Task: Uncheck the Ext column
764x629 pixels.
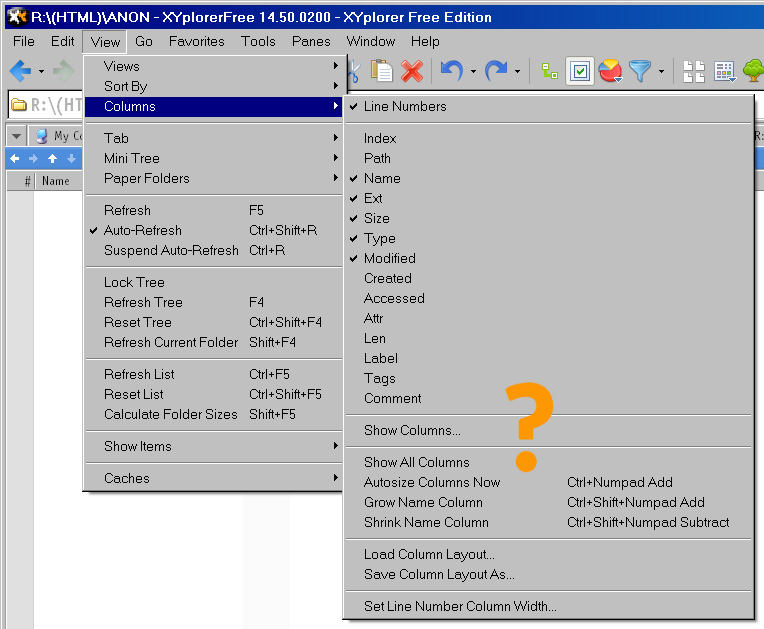Action: [x=548, y=198]
